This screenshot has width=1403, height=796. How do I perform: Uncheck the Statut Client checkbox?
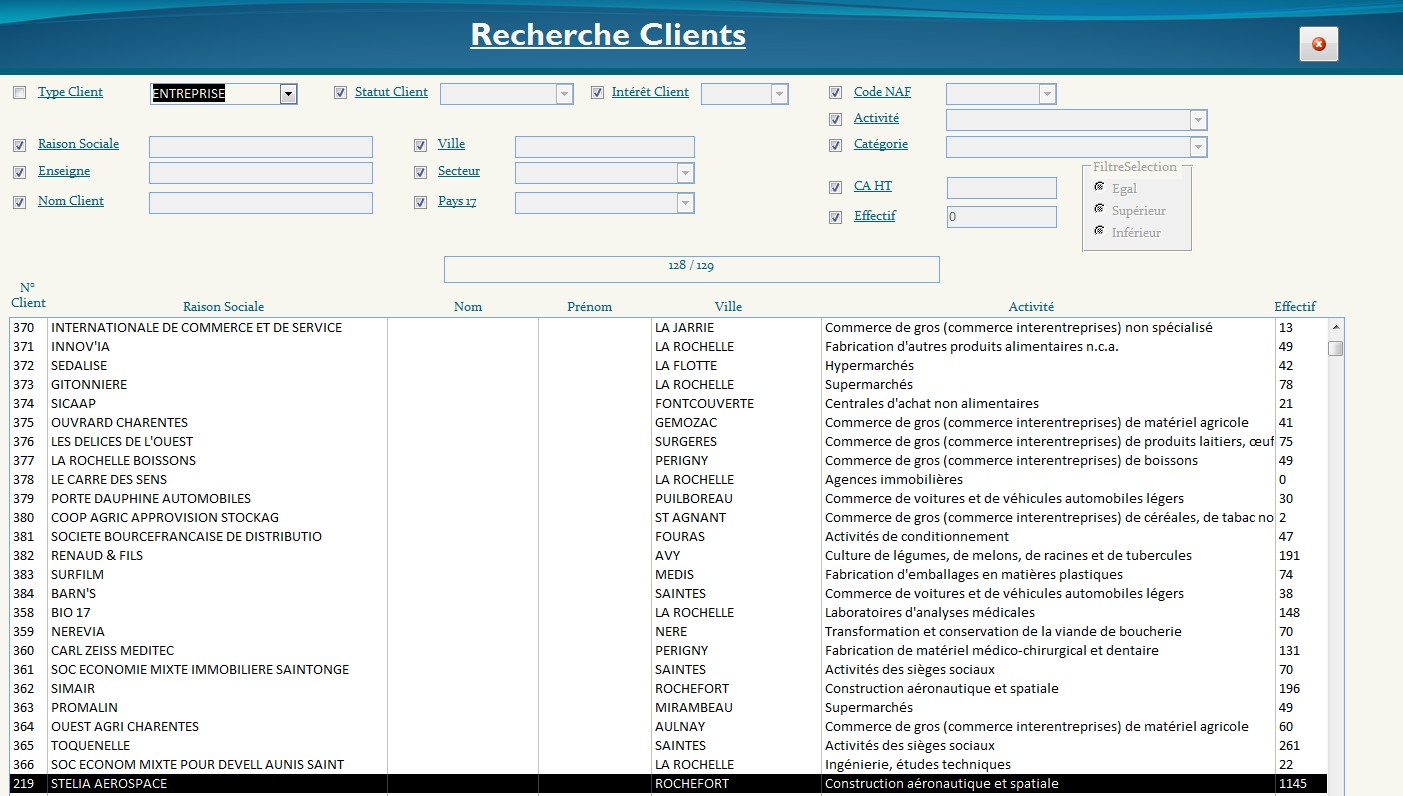341,93
